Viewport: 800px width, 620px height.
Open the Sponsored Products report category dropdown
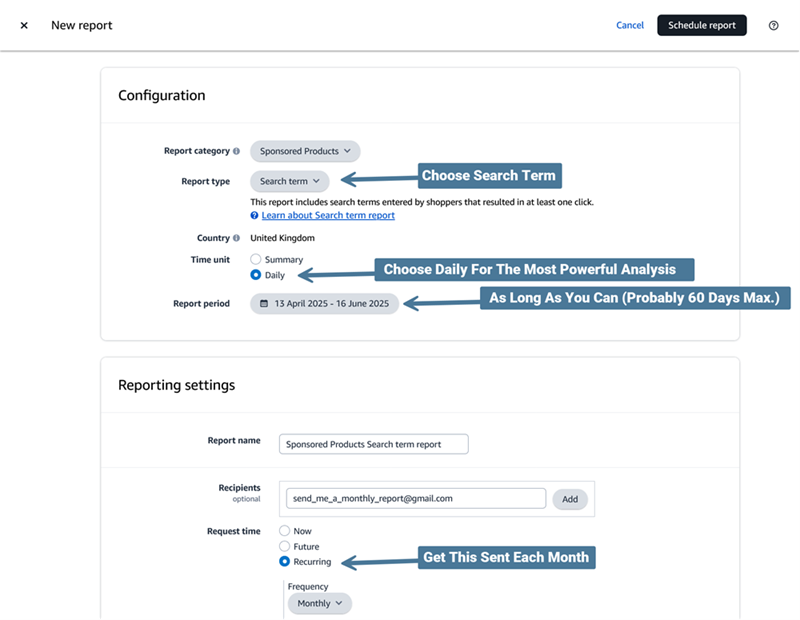(304, 151)
